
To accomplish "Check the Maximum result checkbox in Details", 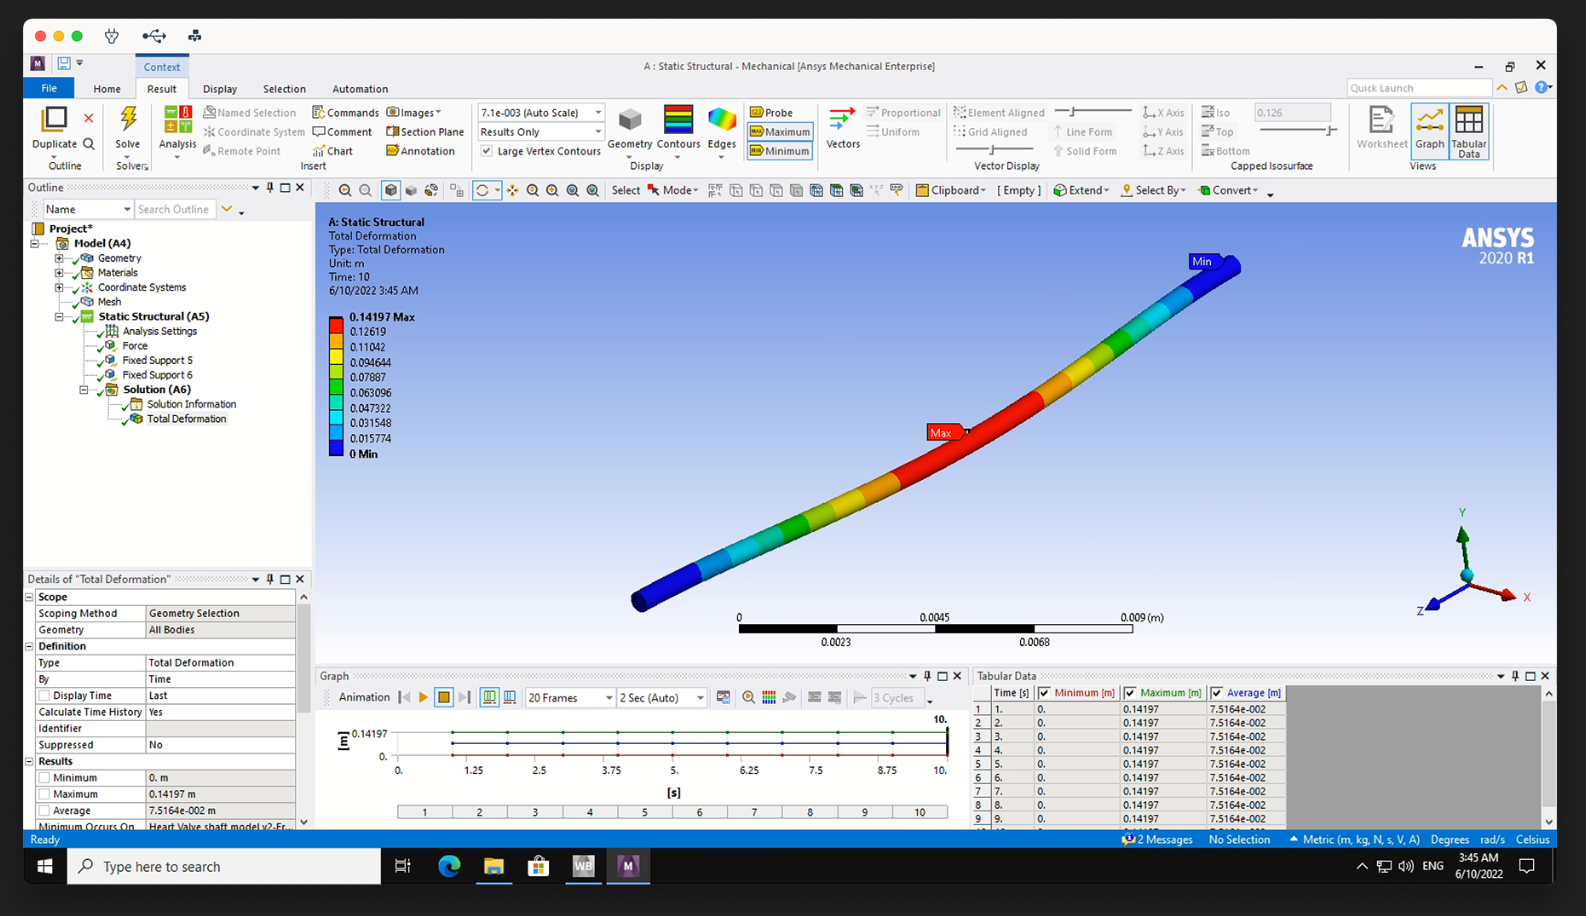I will click(44, 794).
